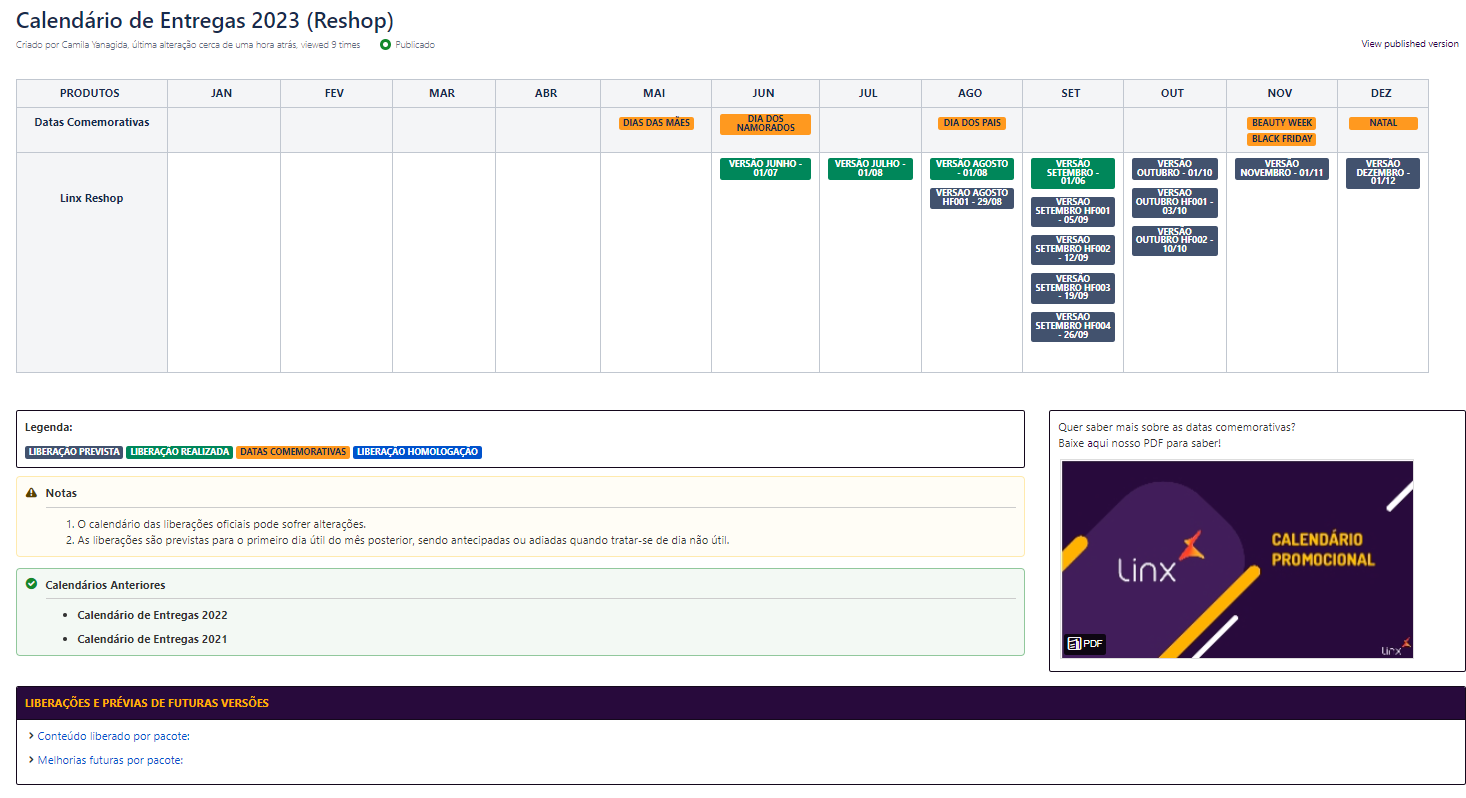Click the VERSÃO NOVEMBRO - 01/11 release tag
This screenshot has width=1466, height=798.
coord(1282,169)
